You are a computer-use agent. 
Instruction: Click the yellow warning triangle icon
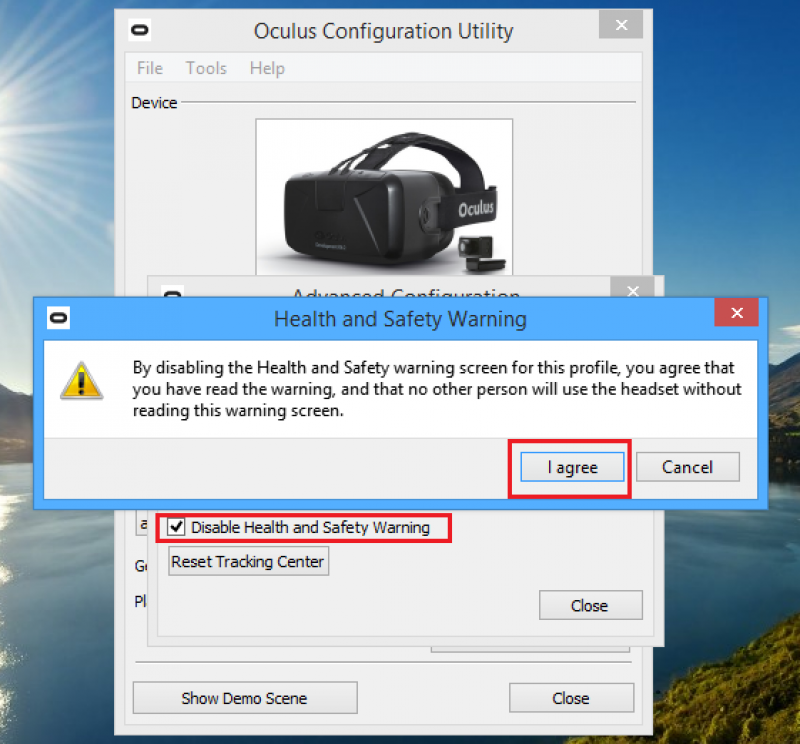[x=82, y=381]
